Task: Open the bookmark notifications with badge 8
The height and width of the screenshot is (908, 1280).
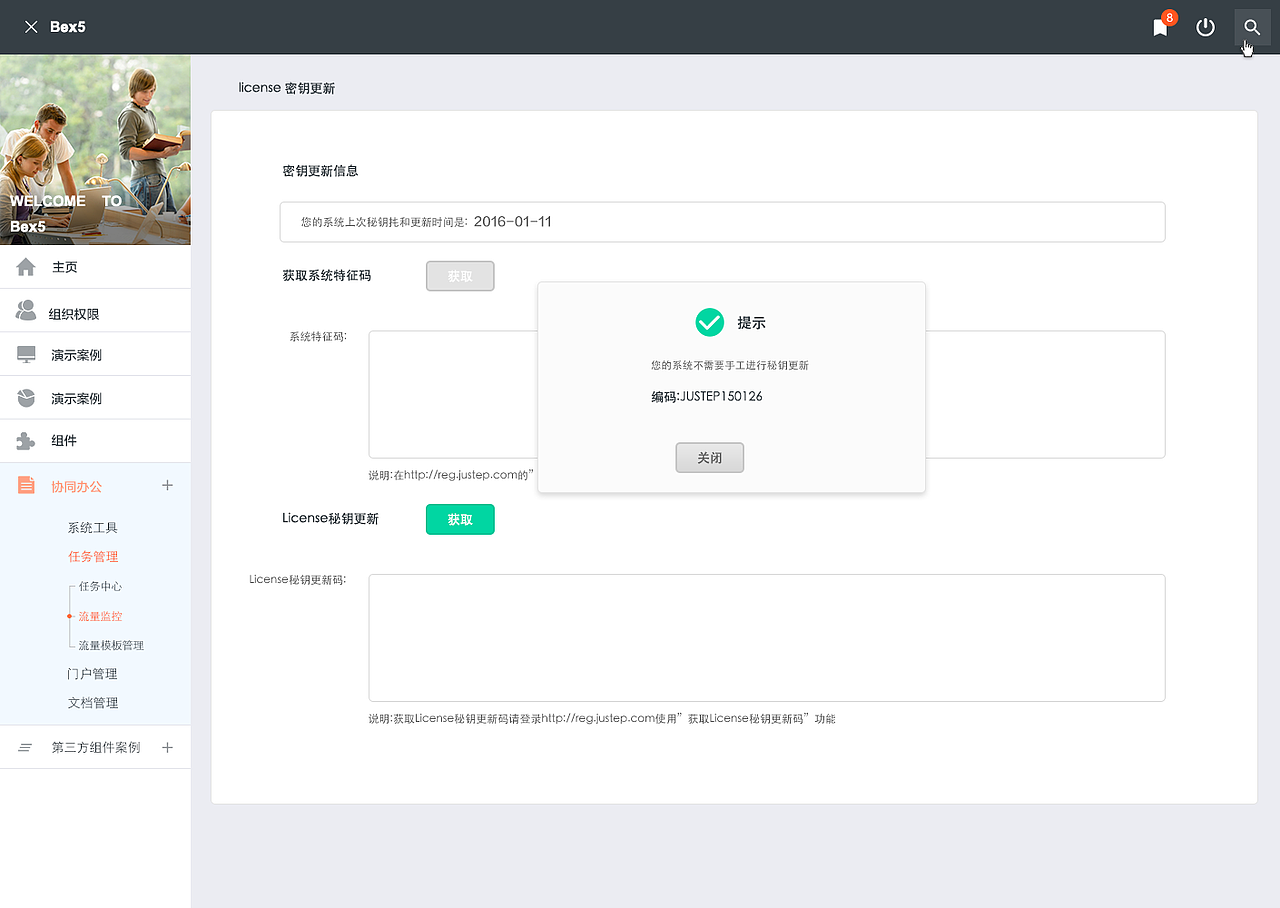Action: pyautogui.click(x=1161, y=26)
